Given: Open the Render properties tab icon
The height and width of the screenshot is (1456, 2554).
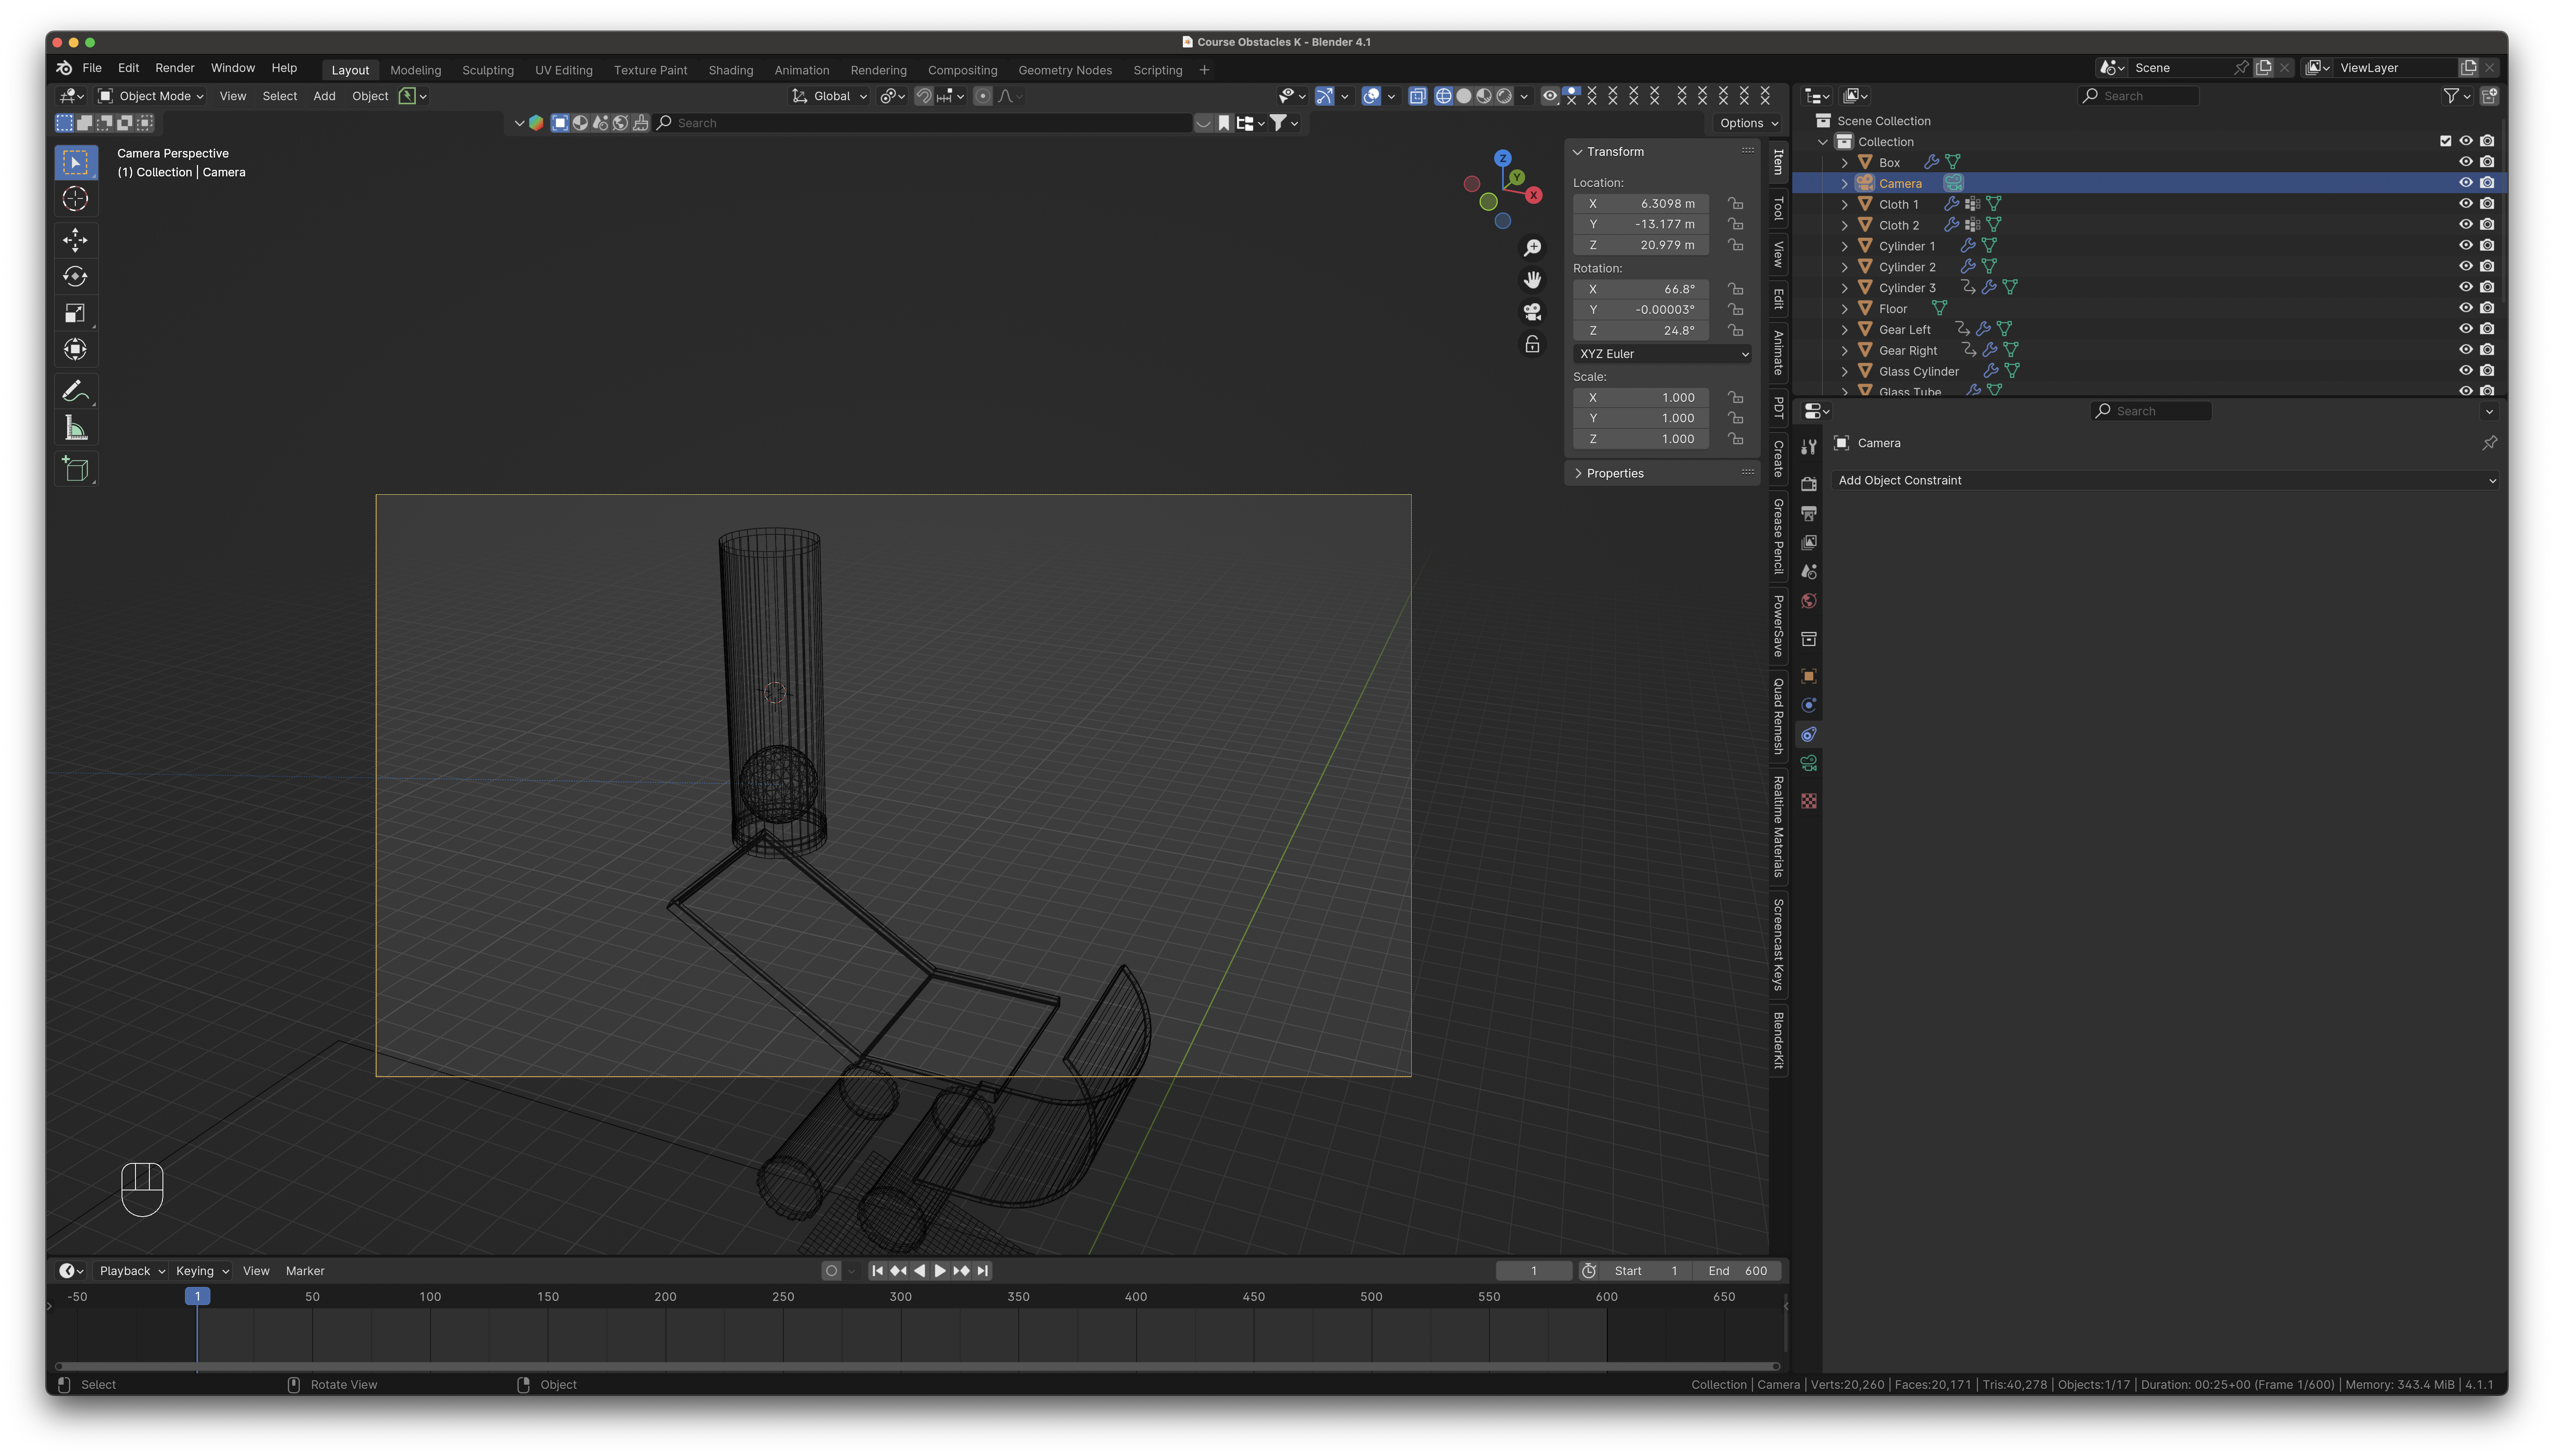Looking at the screenshot, I should pos(1809,484).
